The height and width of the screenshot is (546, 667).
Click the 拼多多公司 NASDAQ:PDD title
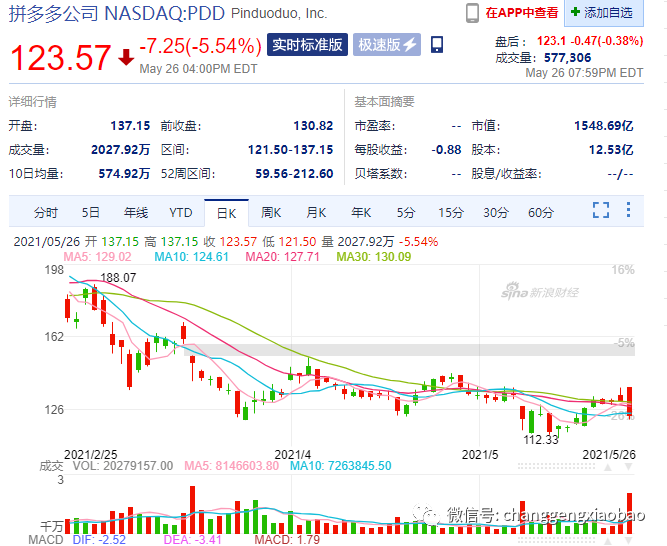pyautogui.click(x=117, y=13)
